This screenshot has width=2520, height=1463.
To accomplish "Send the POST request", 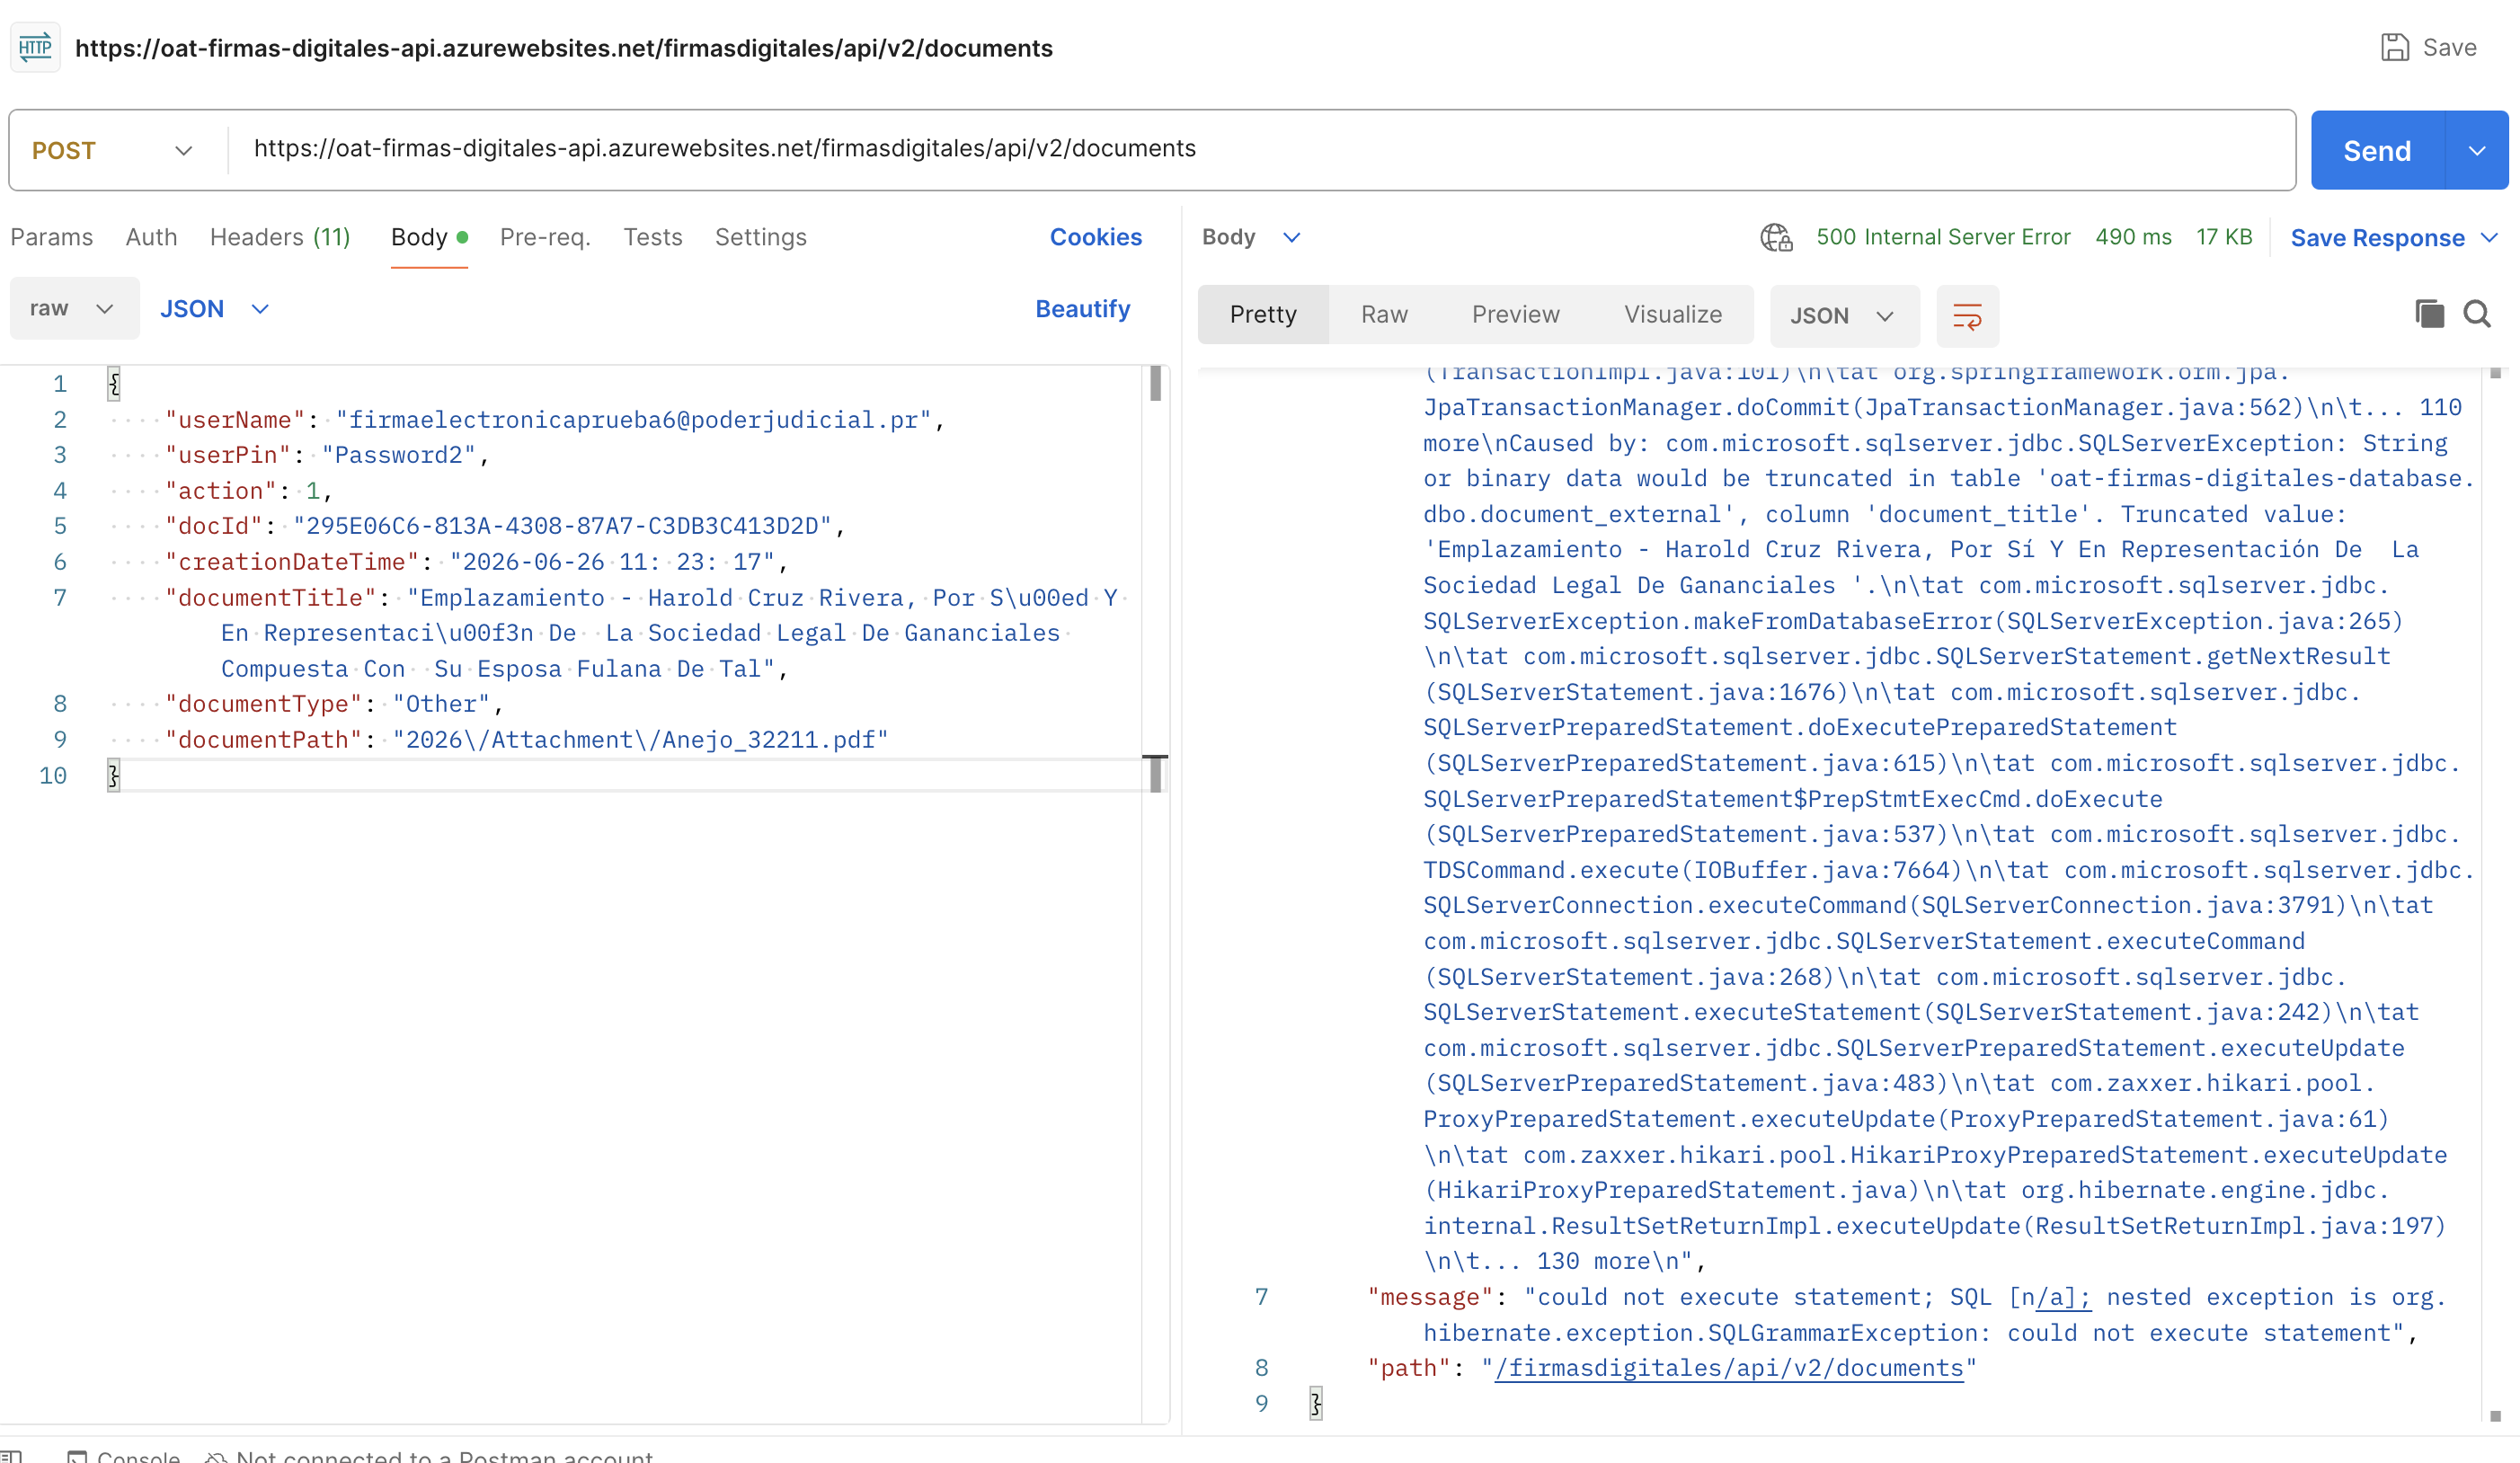I will (2377, 151).
